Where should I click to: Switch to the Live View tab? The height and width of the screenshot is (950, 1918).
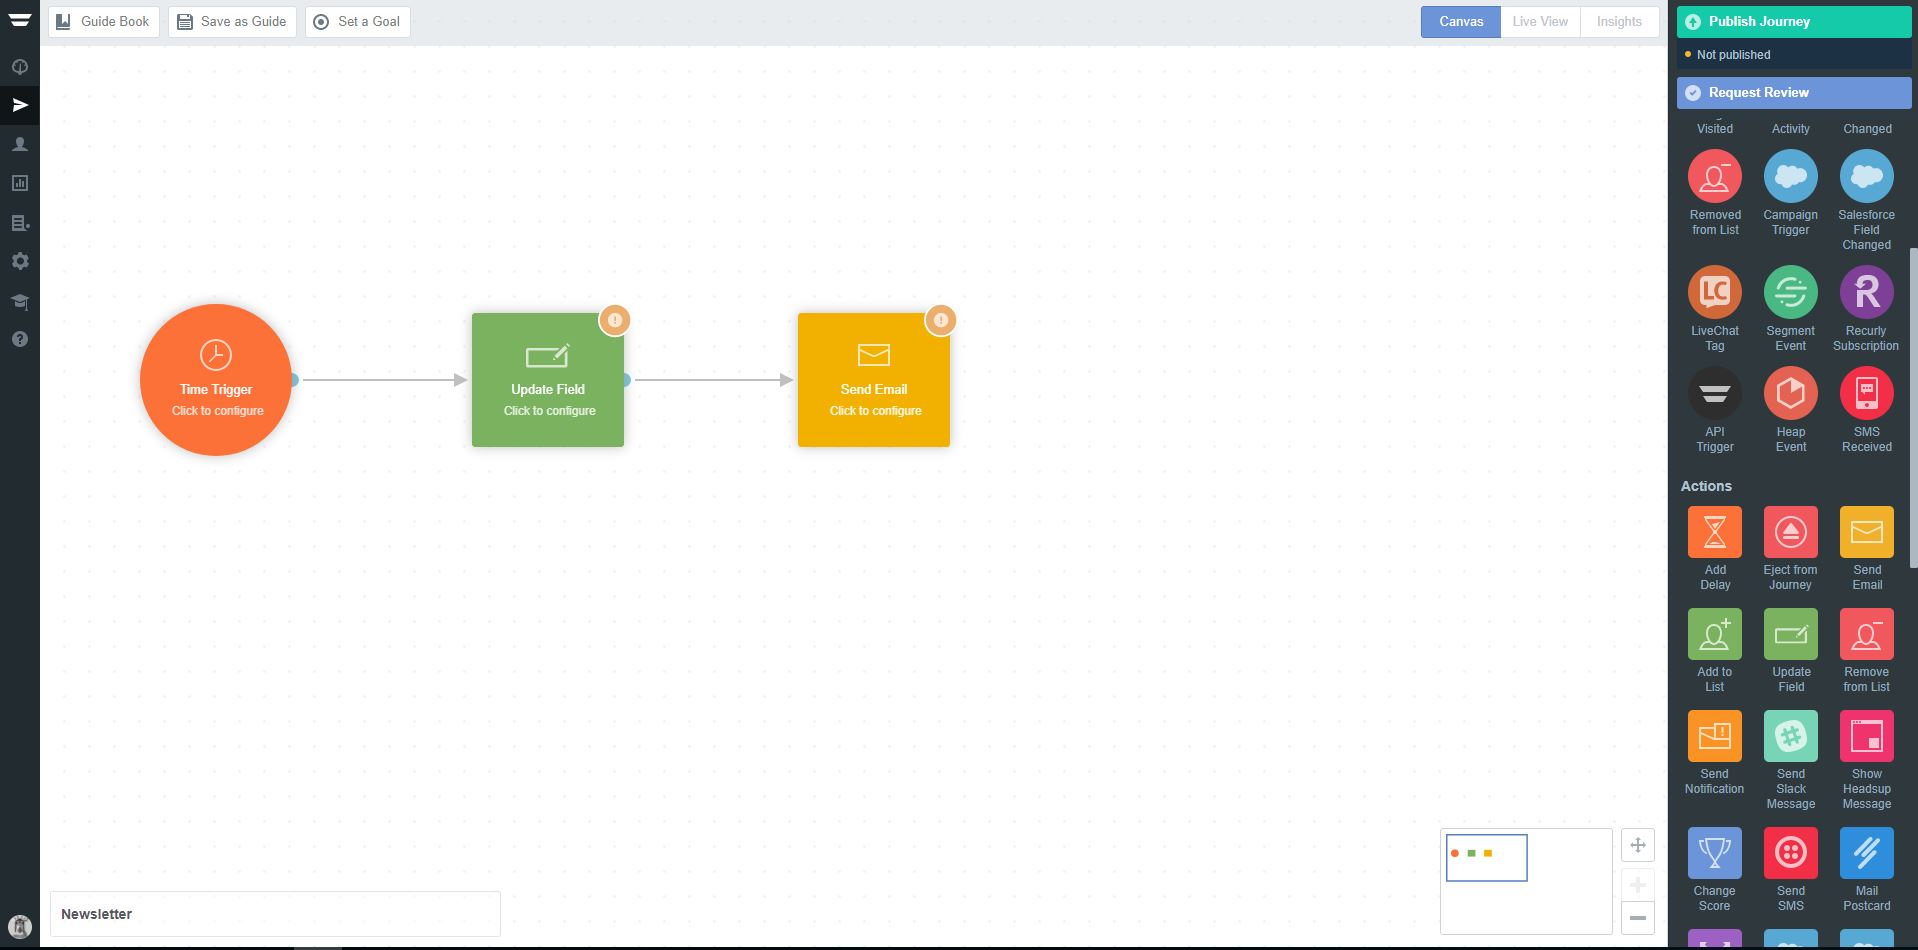coord(1540,22)
